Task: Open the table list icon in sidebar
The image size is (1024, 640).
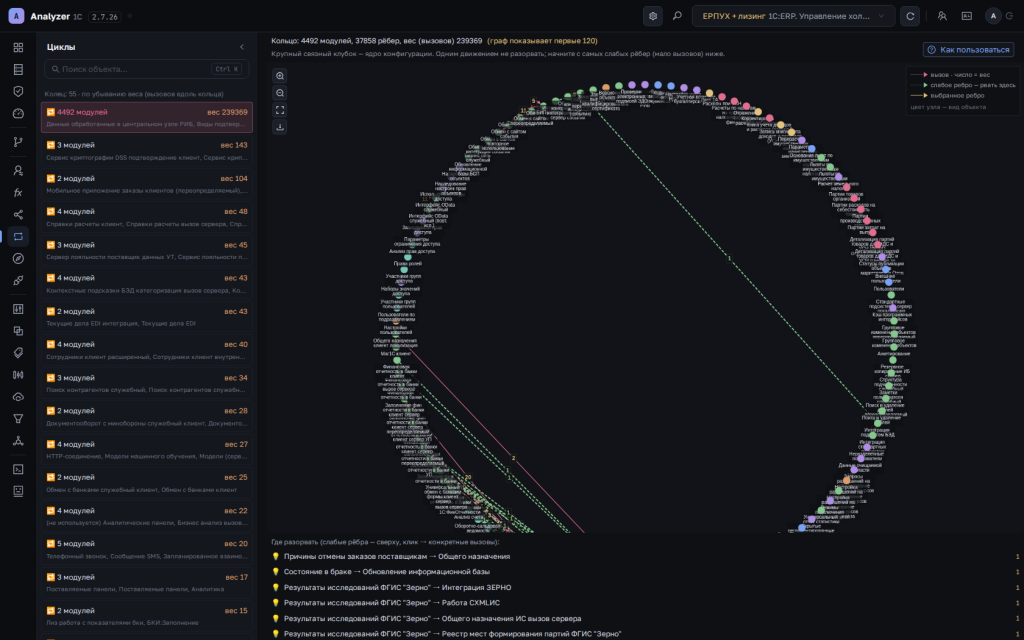Action: click(x=18, y=69)
